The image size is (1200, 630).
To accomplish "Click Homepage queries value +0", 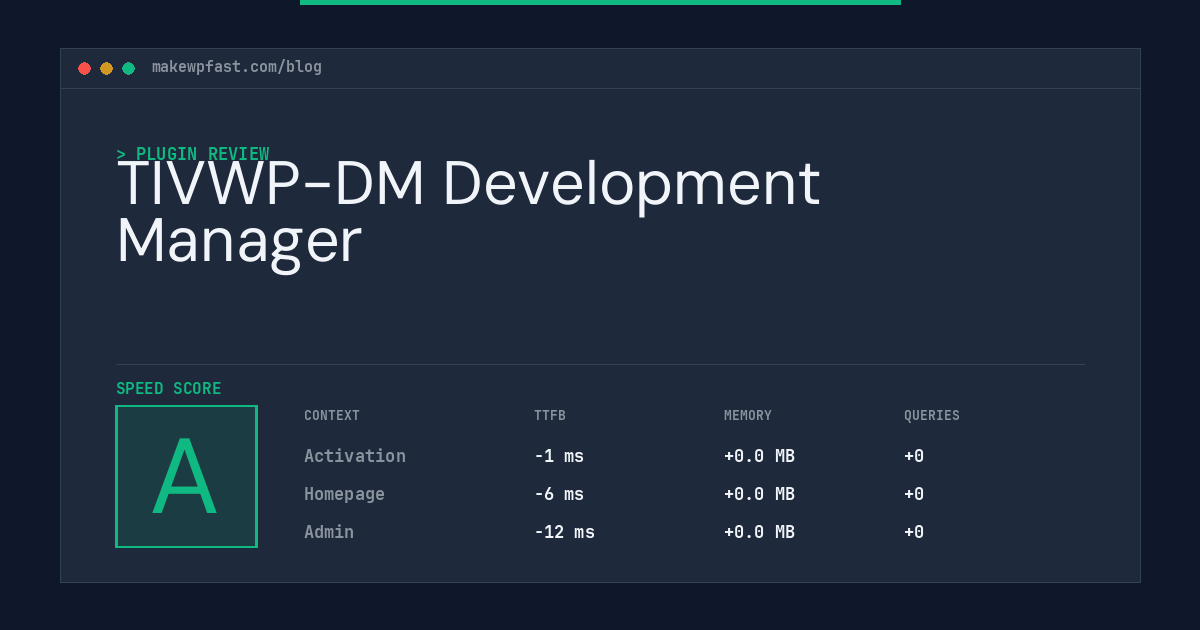I will pyautogui.click(x=914, y=494).
